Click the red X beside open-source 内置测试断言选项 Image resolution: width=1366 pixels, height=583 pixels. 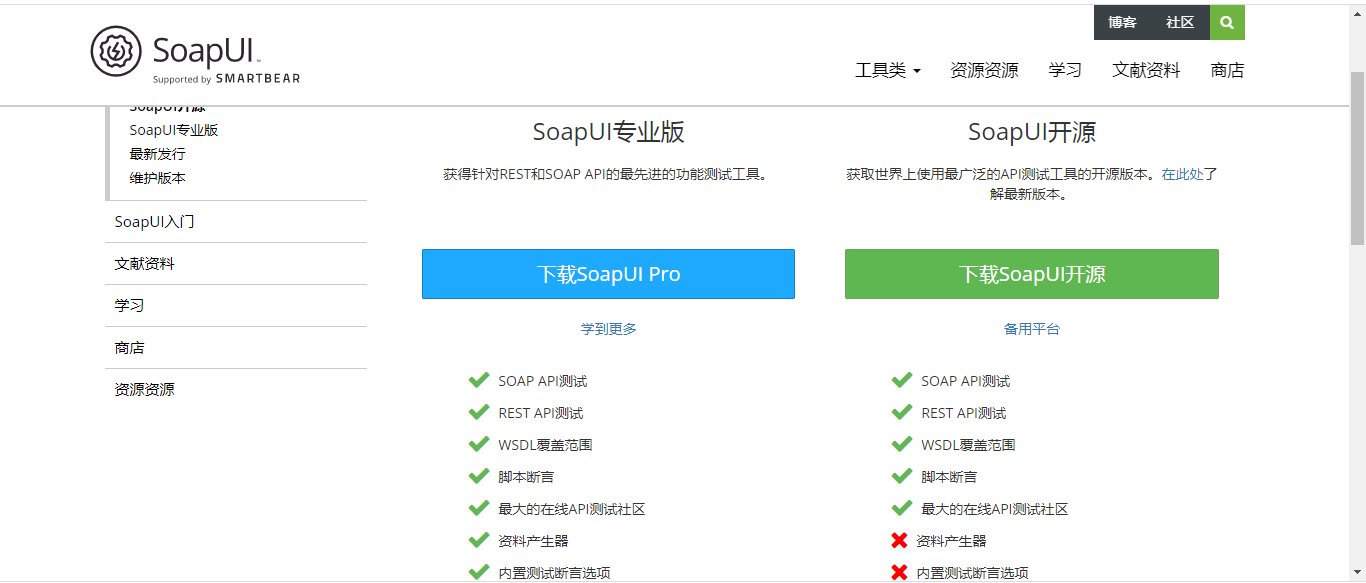point(899,573)
